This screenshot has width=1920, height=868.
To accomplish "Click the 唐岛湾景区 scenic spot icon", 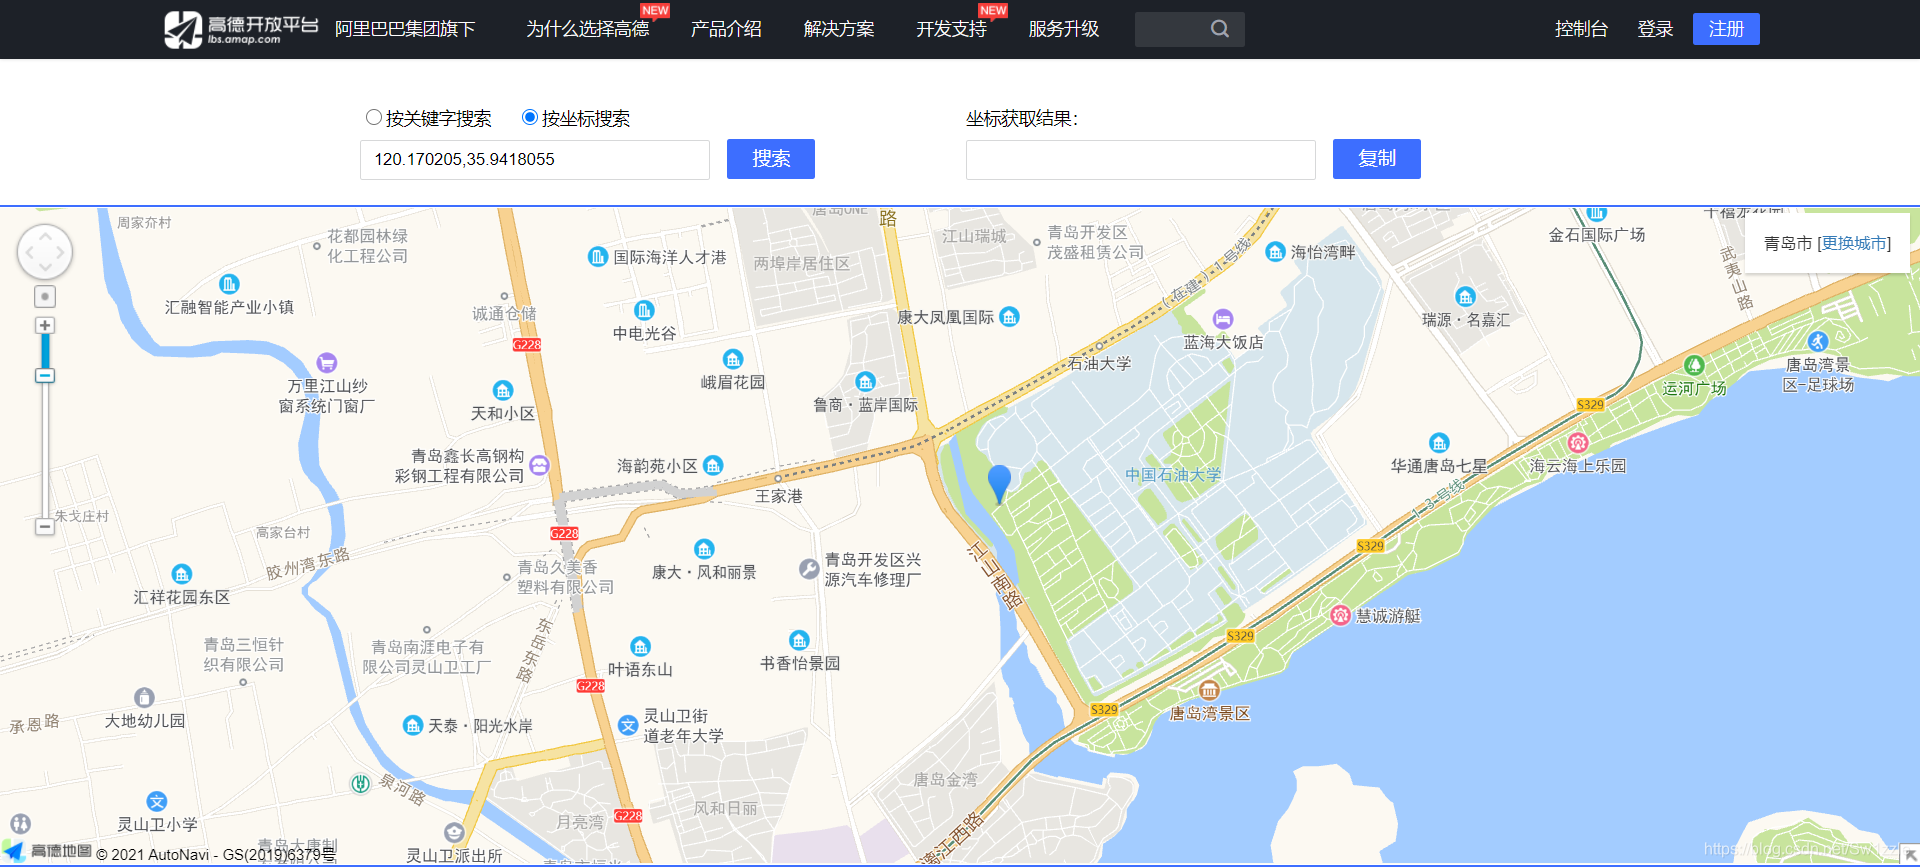I will 1209,690.
